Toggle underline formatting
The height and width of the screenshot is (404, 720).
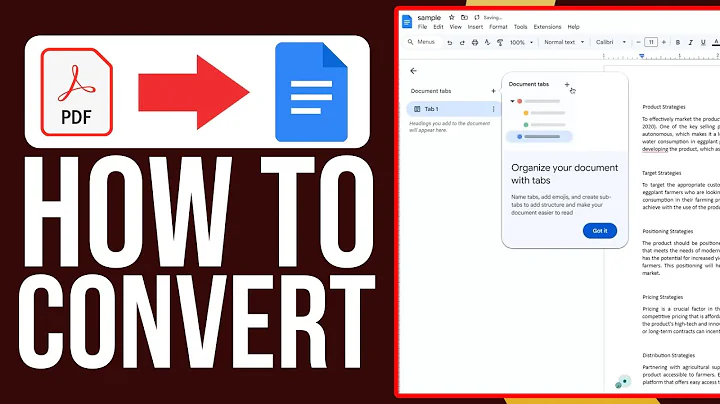pos(703,42)
